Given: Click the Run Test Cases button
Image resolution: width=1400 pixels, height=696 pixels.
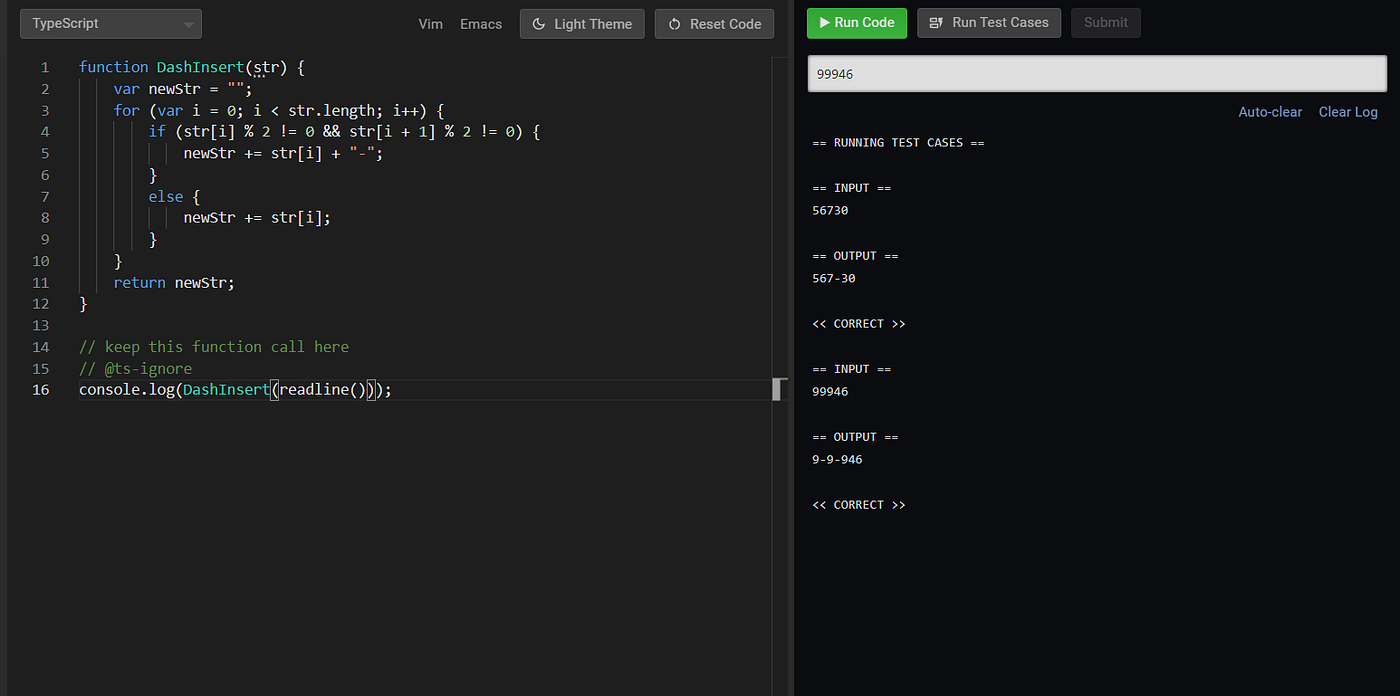Looking at the screenshot, I should click(989, 22).
